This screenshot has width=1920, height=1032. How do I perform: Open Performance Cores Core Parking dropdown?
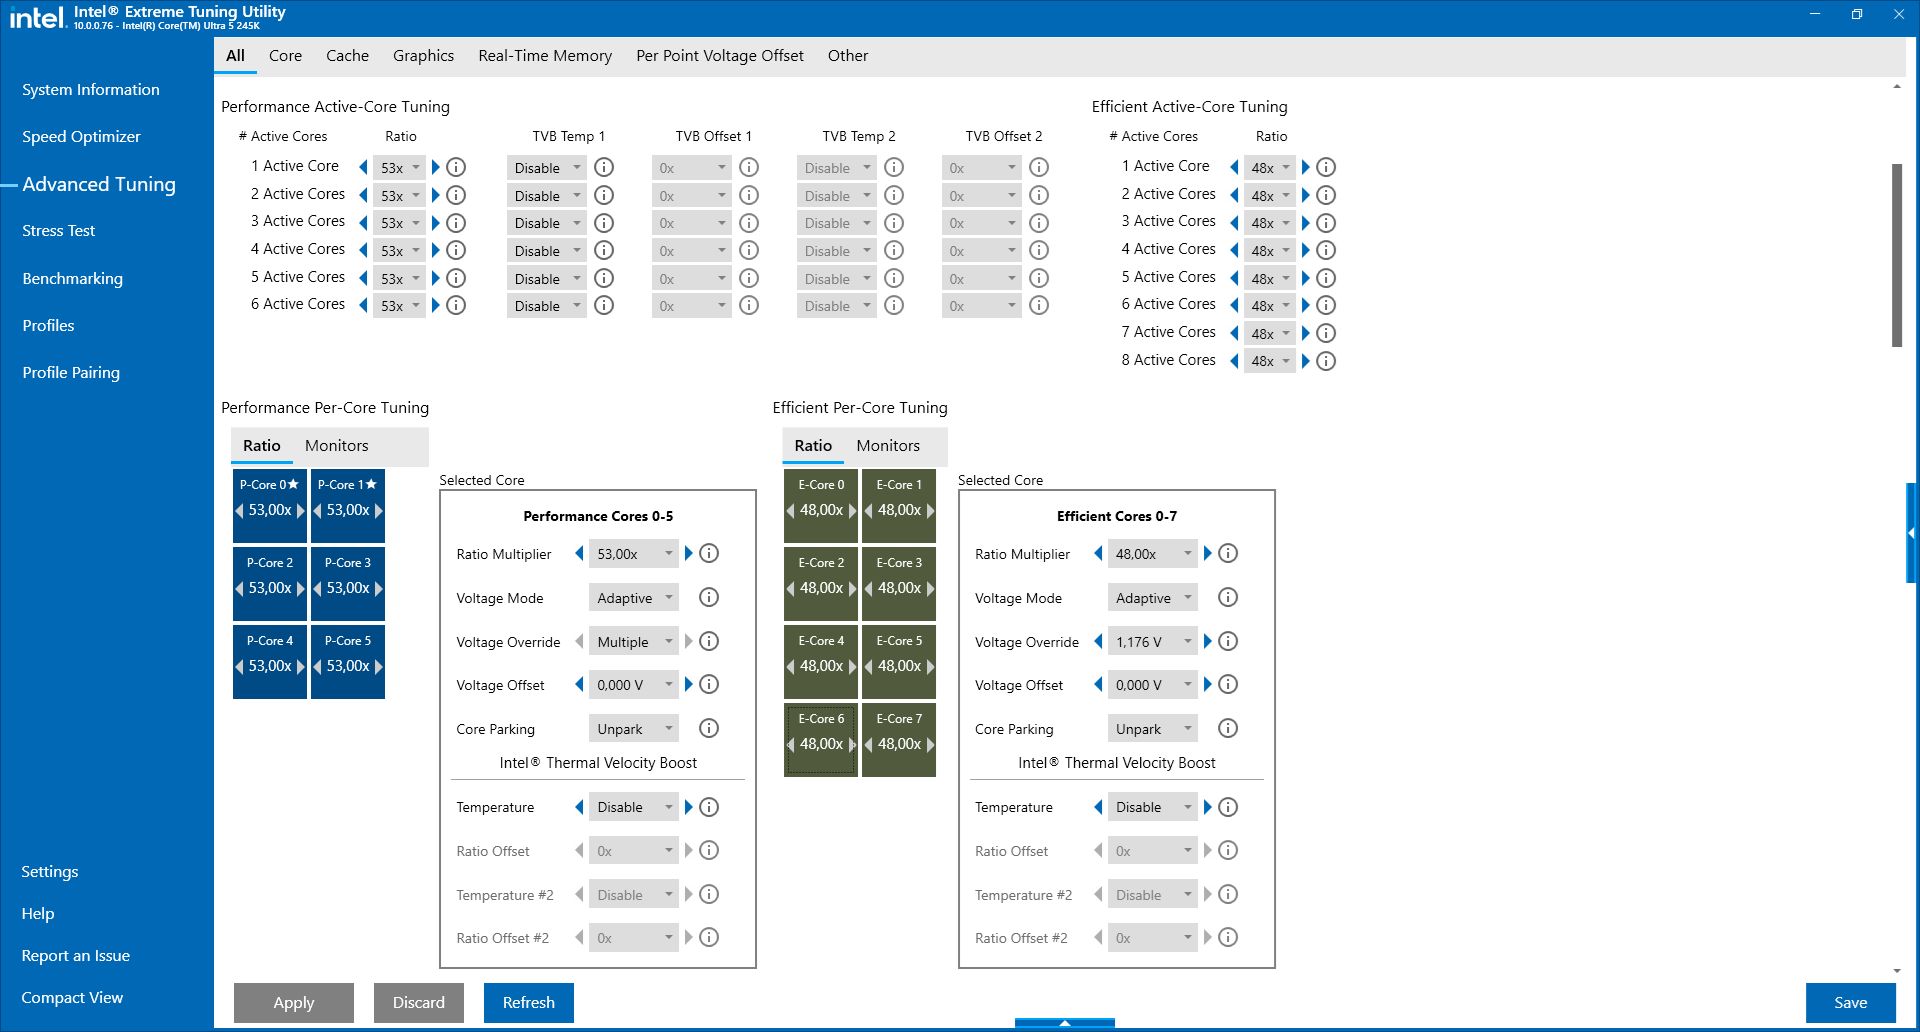pyautogui.click(x=634, y=728)
